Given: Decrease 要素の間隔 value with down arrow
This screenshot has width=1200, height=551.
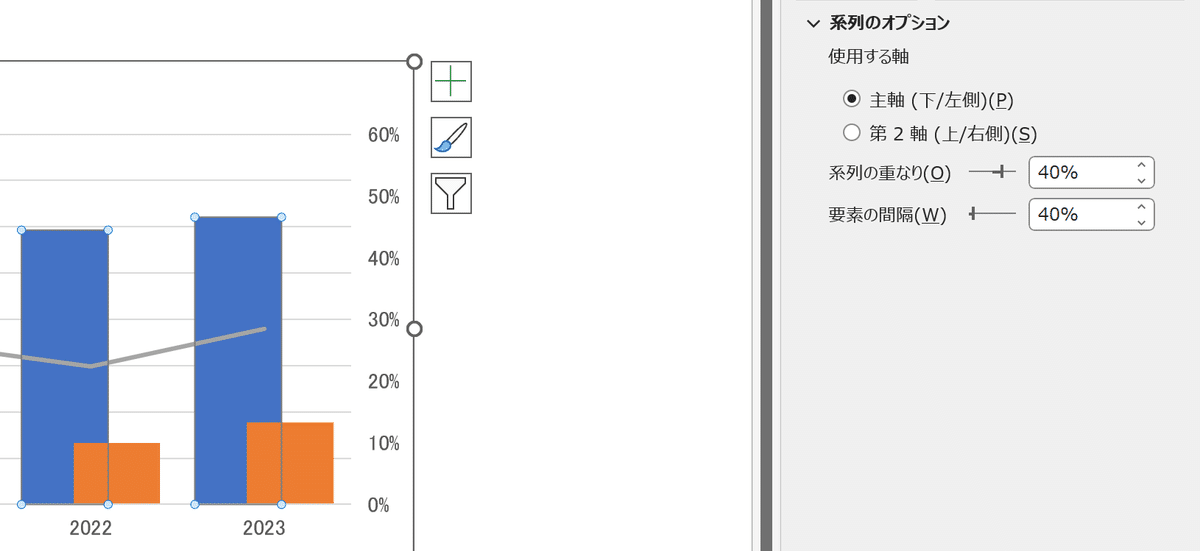Looking at the screenshot, I should (x=1141, y=222).
